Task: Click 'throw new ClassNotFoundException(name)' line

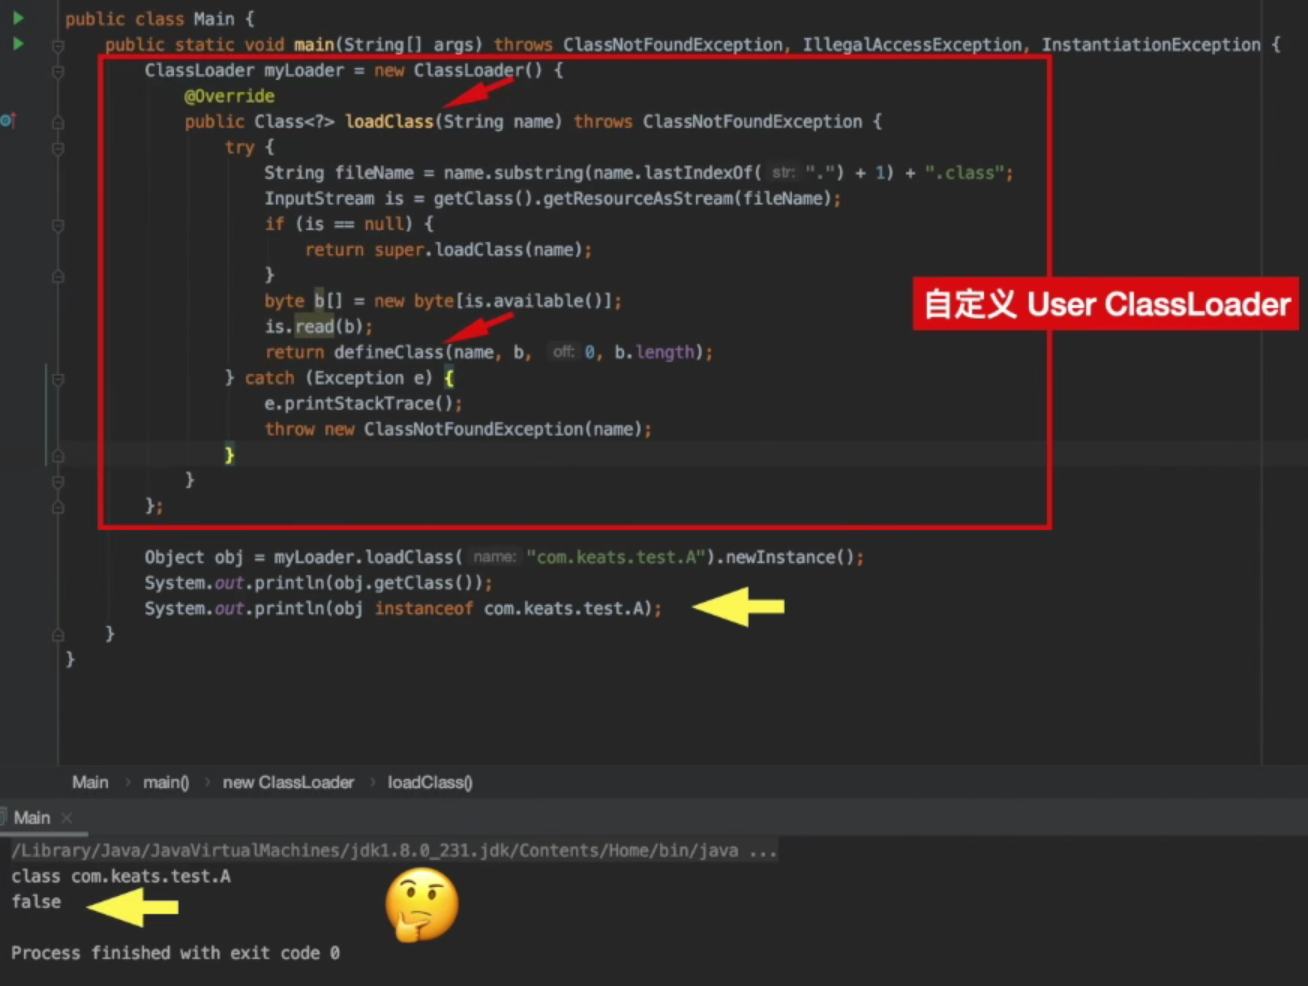Action: [458, 430]
